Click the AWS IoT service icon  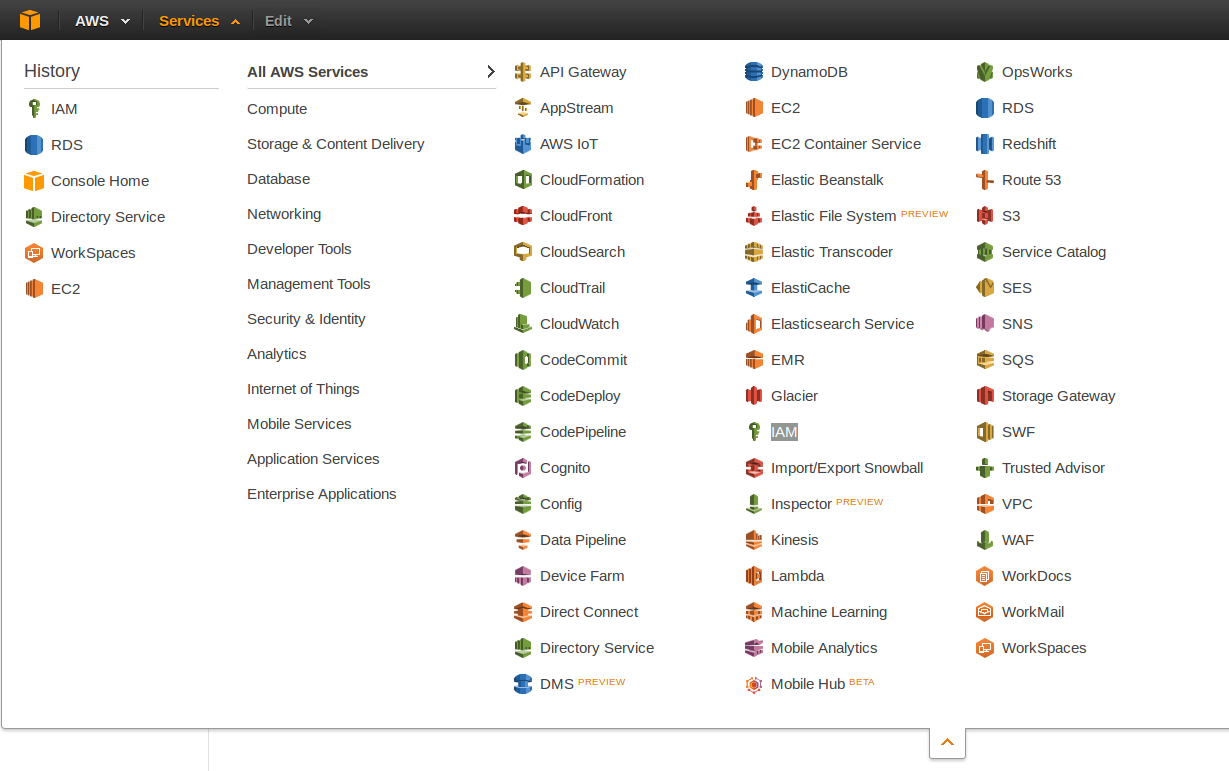pyautogui.click(x=523, y=144)
